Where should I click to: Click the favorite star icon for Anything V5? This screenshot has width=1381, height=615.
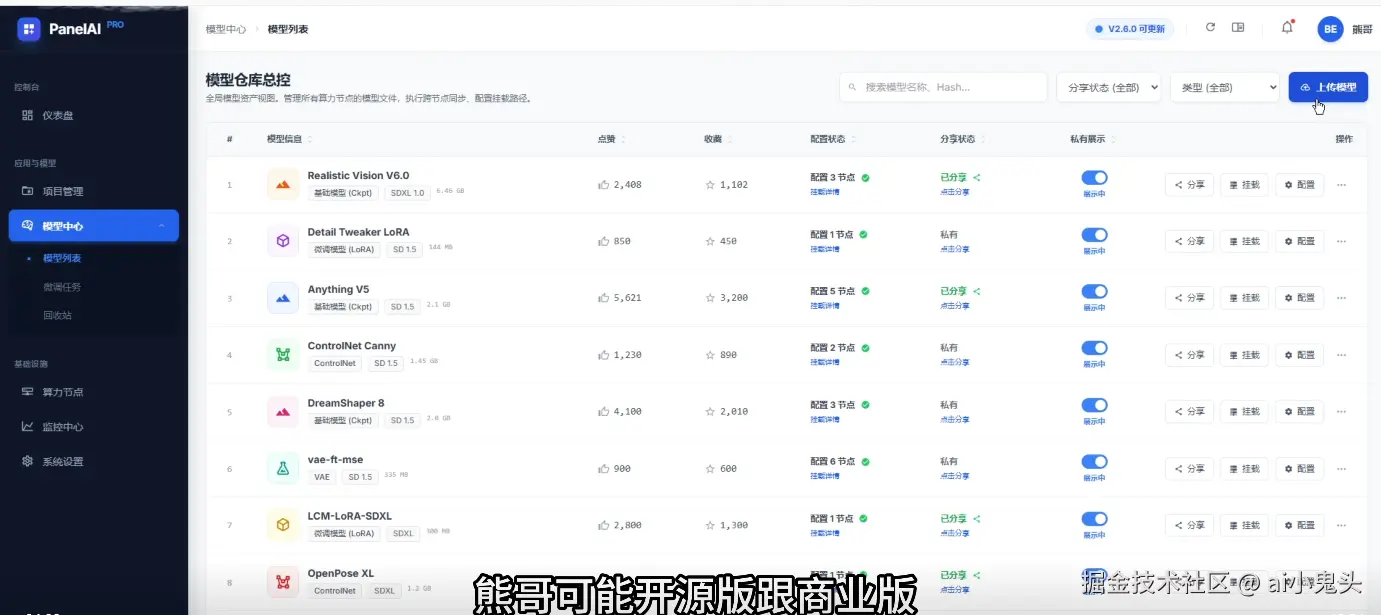(710, 298)
